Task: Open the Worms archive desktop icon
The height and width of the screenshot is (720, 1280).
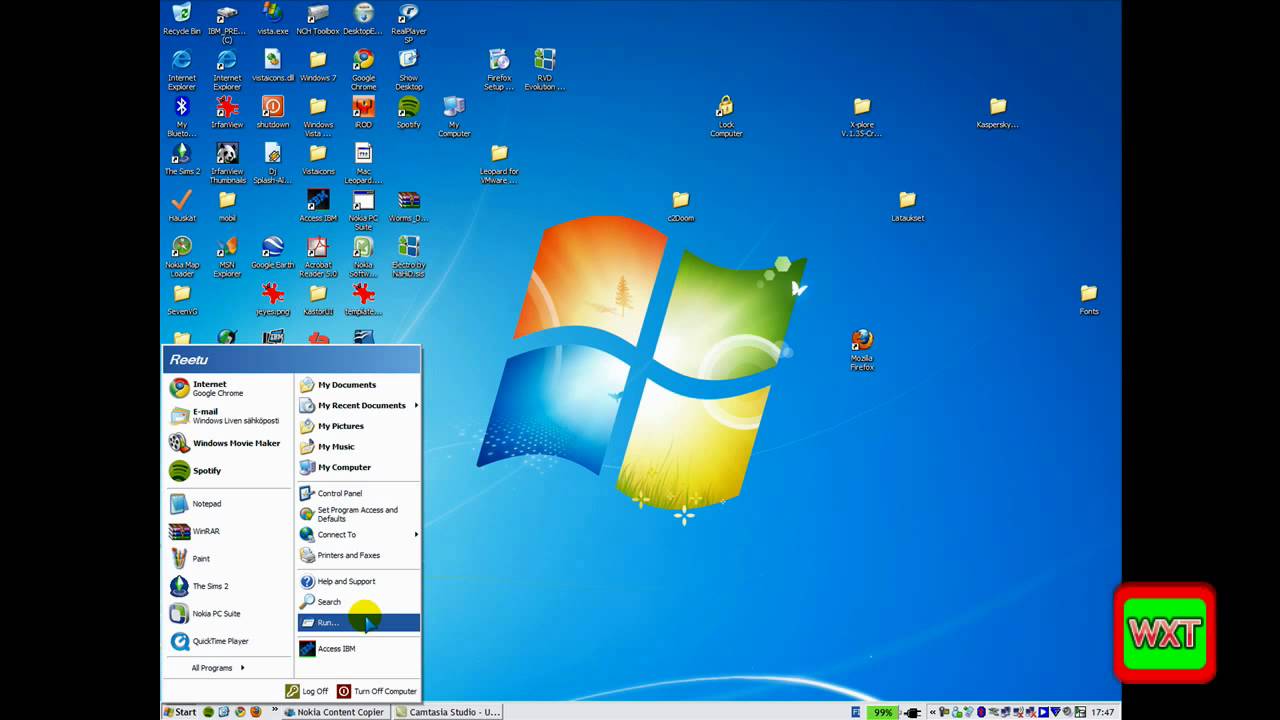Action: click(x=408, y=205)
